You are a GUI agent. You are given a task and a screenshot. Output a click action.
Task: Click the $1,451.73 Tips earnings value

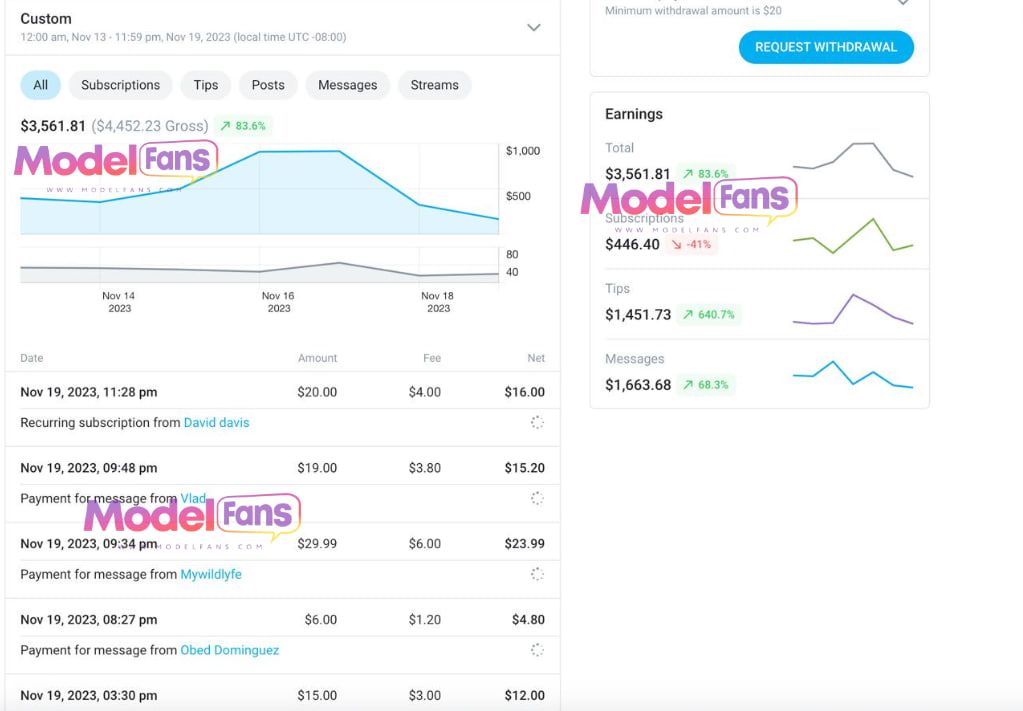638,314
